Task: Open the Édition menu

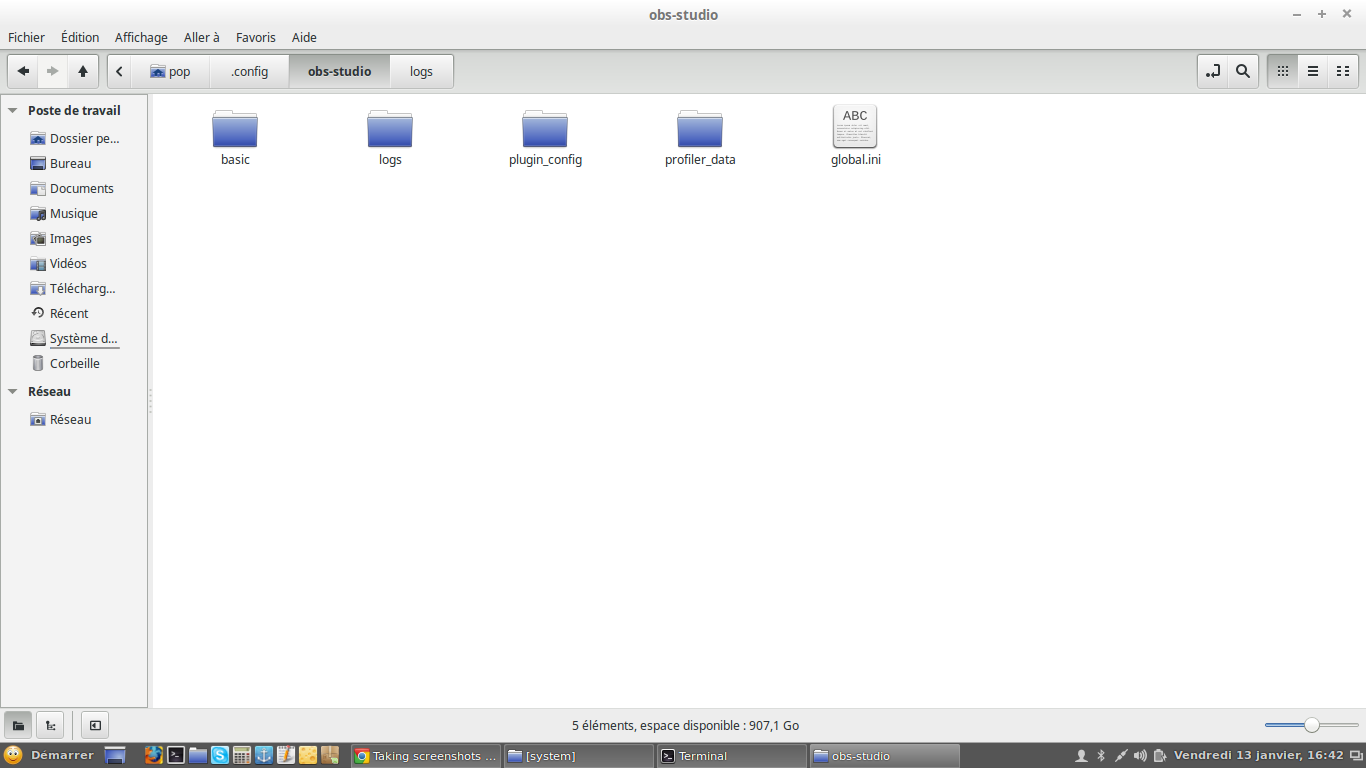Action: click(80, 37)
